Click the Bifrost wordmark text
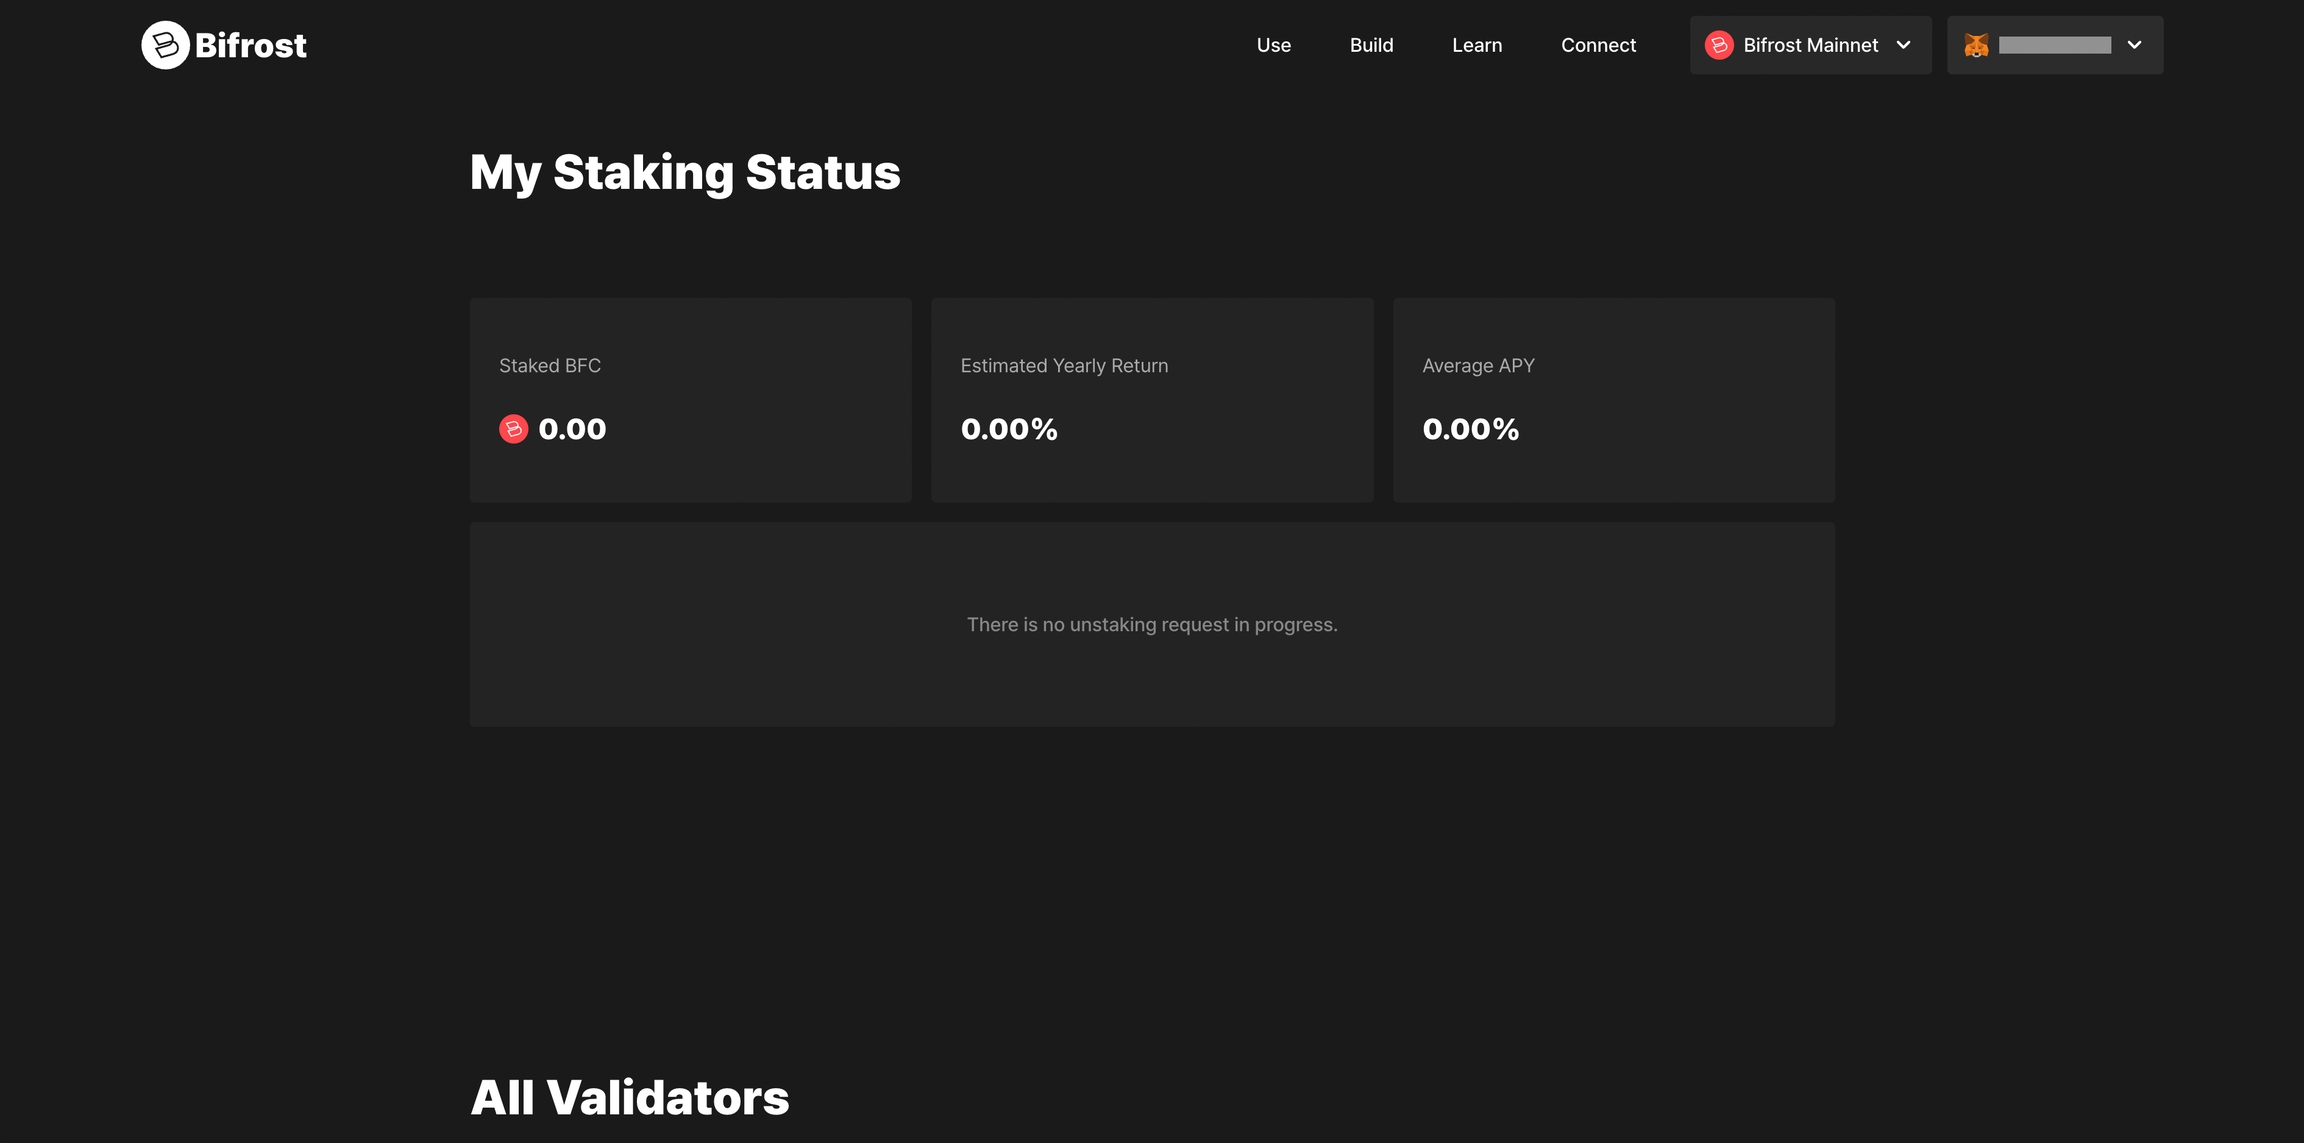 (251, 45)
